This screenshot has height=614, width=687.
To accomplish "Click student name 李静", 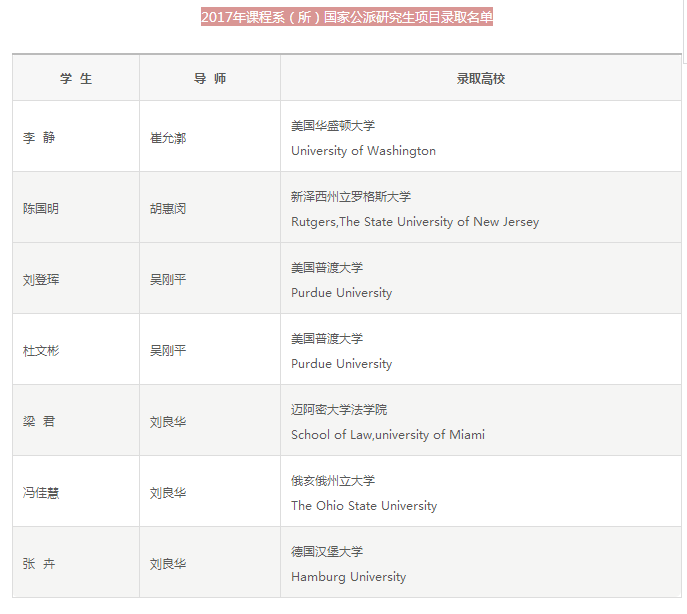I will 39,138.
